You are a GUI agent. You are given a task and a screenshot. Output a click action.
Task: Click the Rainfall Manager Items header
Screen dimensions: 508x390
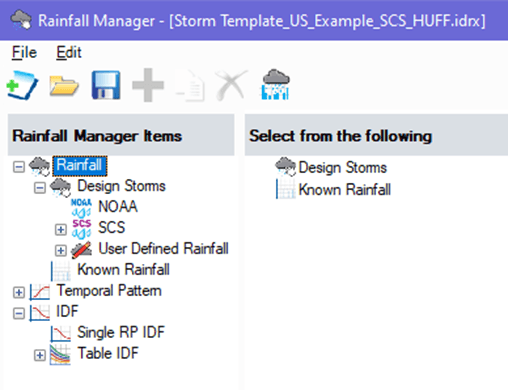(x=121, y=135)
